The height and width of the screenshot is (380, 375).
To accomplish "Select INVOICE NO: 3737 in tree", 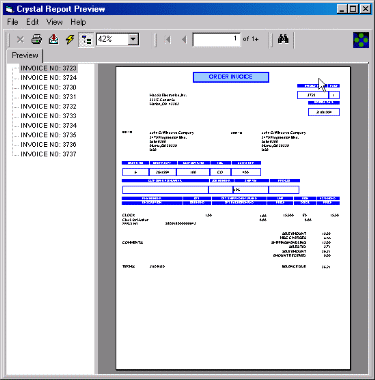I will 48,154.
